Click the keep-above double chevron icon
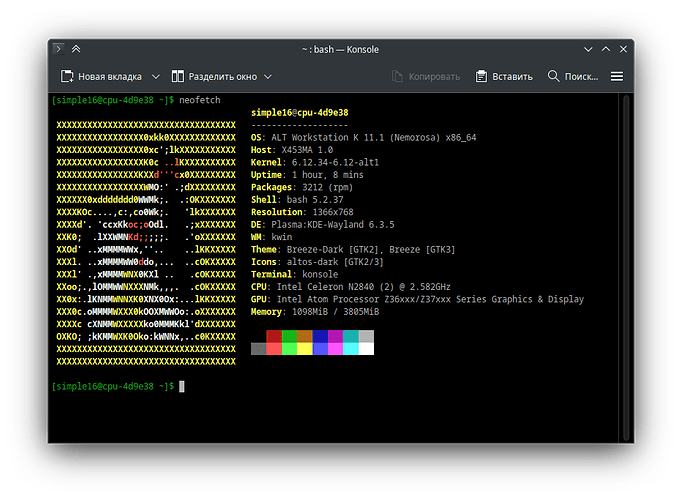 [77, 49]
